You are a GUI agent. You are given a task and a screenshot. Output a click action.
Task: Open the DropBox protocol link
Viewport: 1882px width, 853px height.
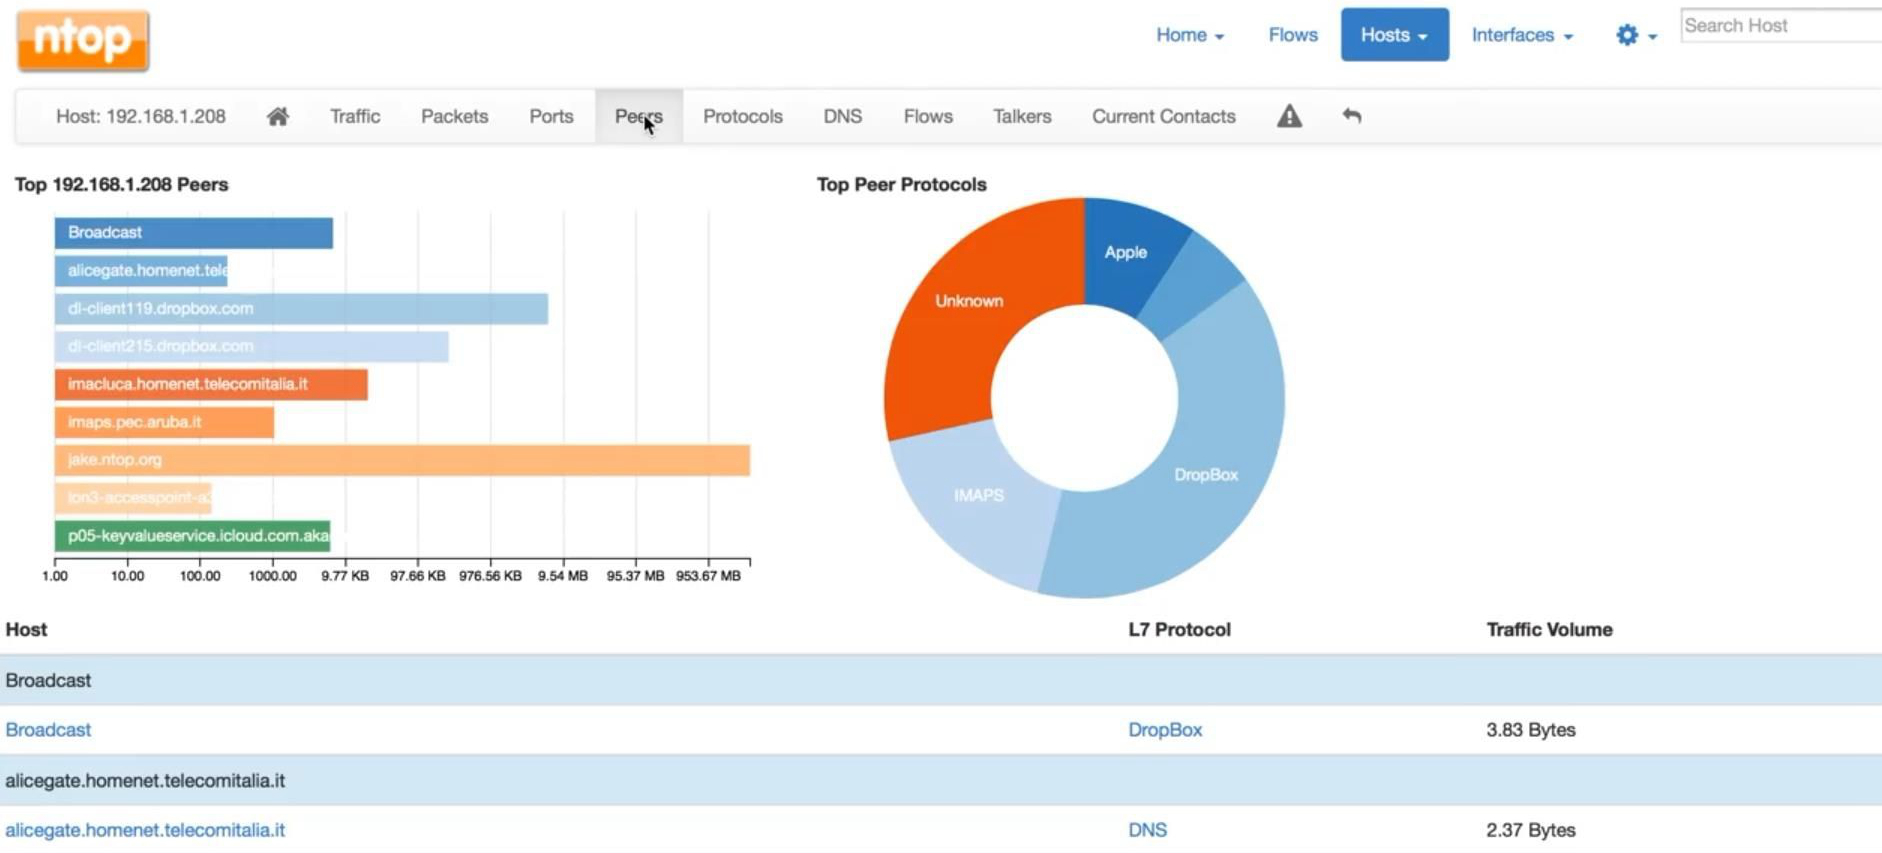point(1165,730)
